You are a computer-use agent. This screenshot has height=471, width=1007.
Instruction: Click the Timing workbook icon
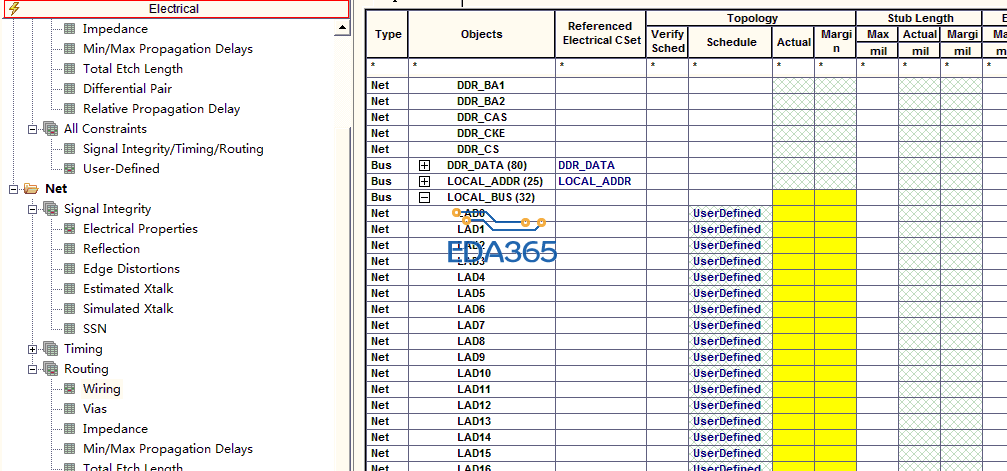tap(51, 349)
